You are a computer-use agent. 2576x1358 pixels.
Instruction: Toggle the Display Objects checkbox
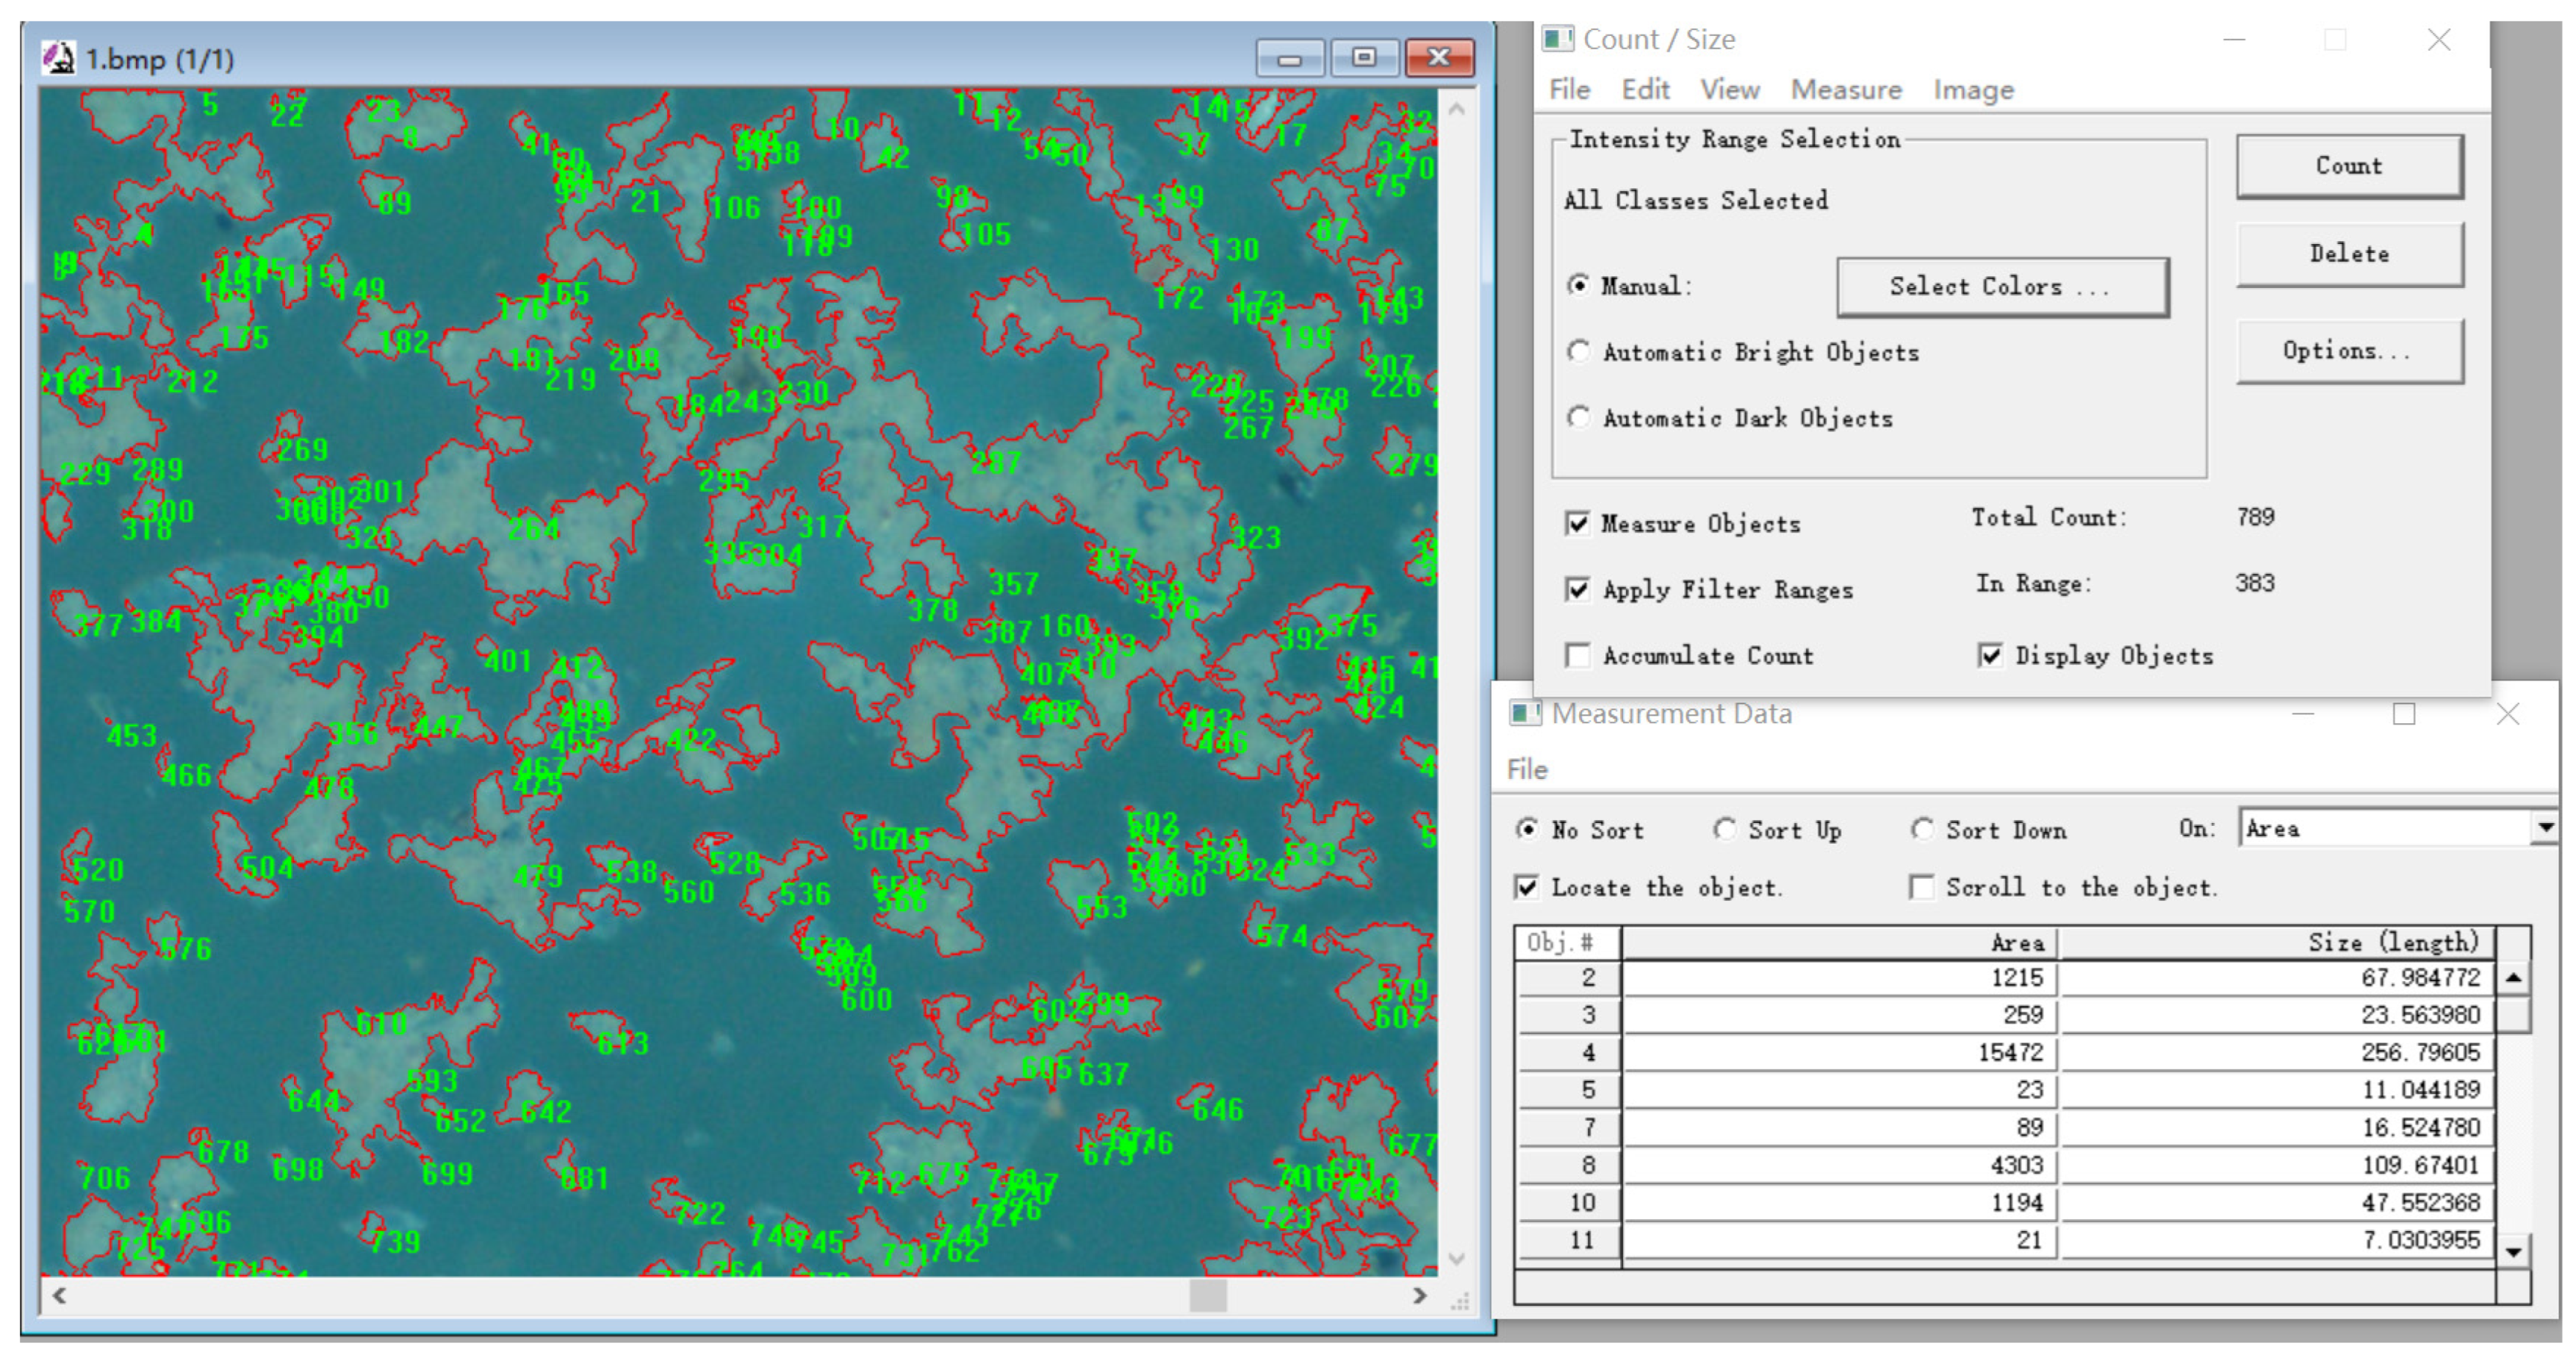(x=1990, y=655)
